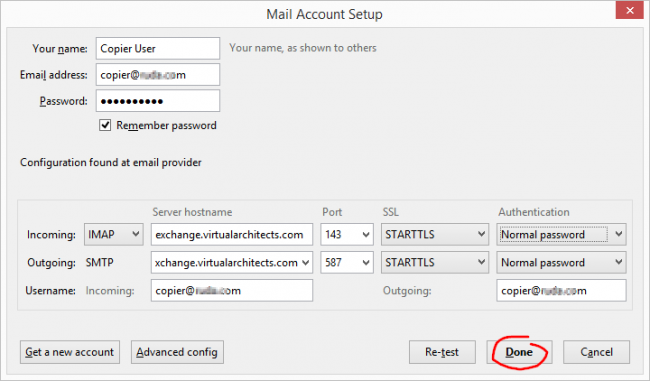Open outgoing Authentication Normal password dropdown
Viewport: 650px width, 381px height.
click(561, 262)
